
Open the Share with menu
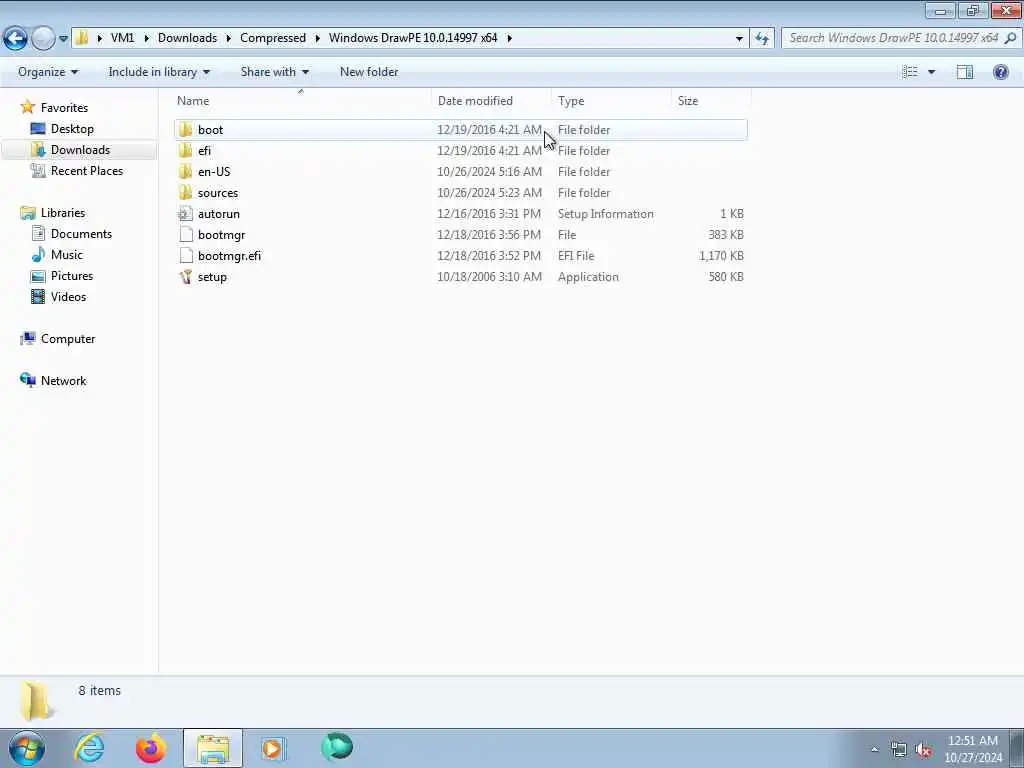coord(274,72)
